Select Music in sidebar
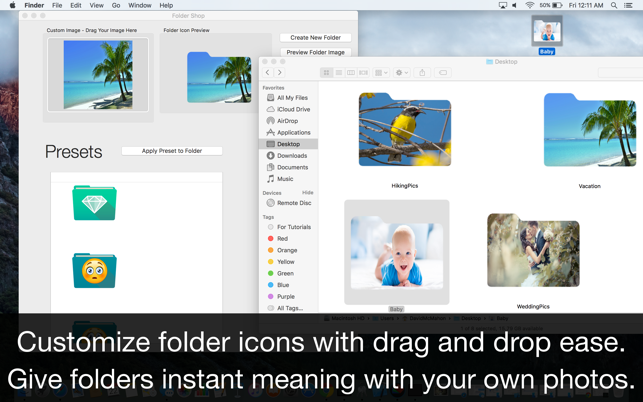 (x=289, y=178)
